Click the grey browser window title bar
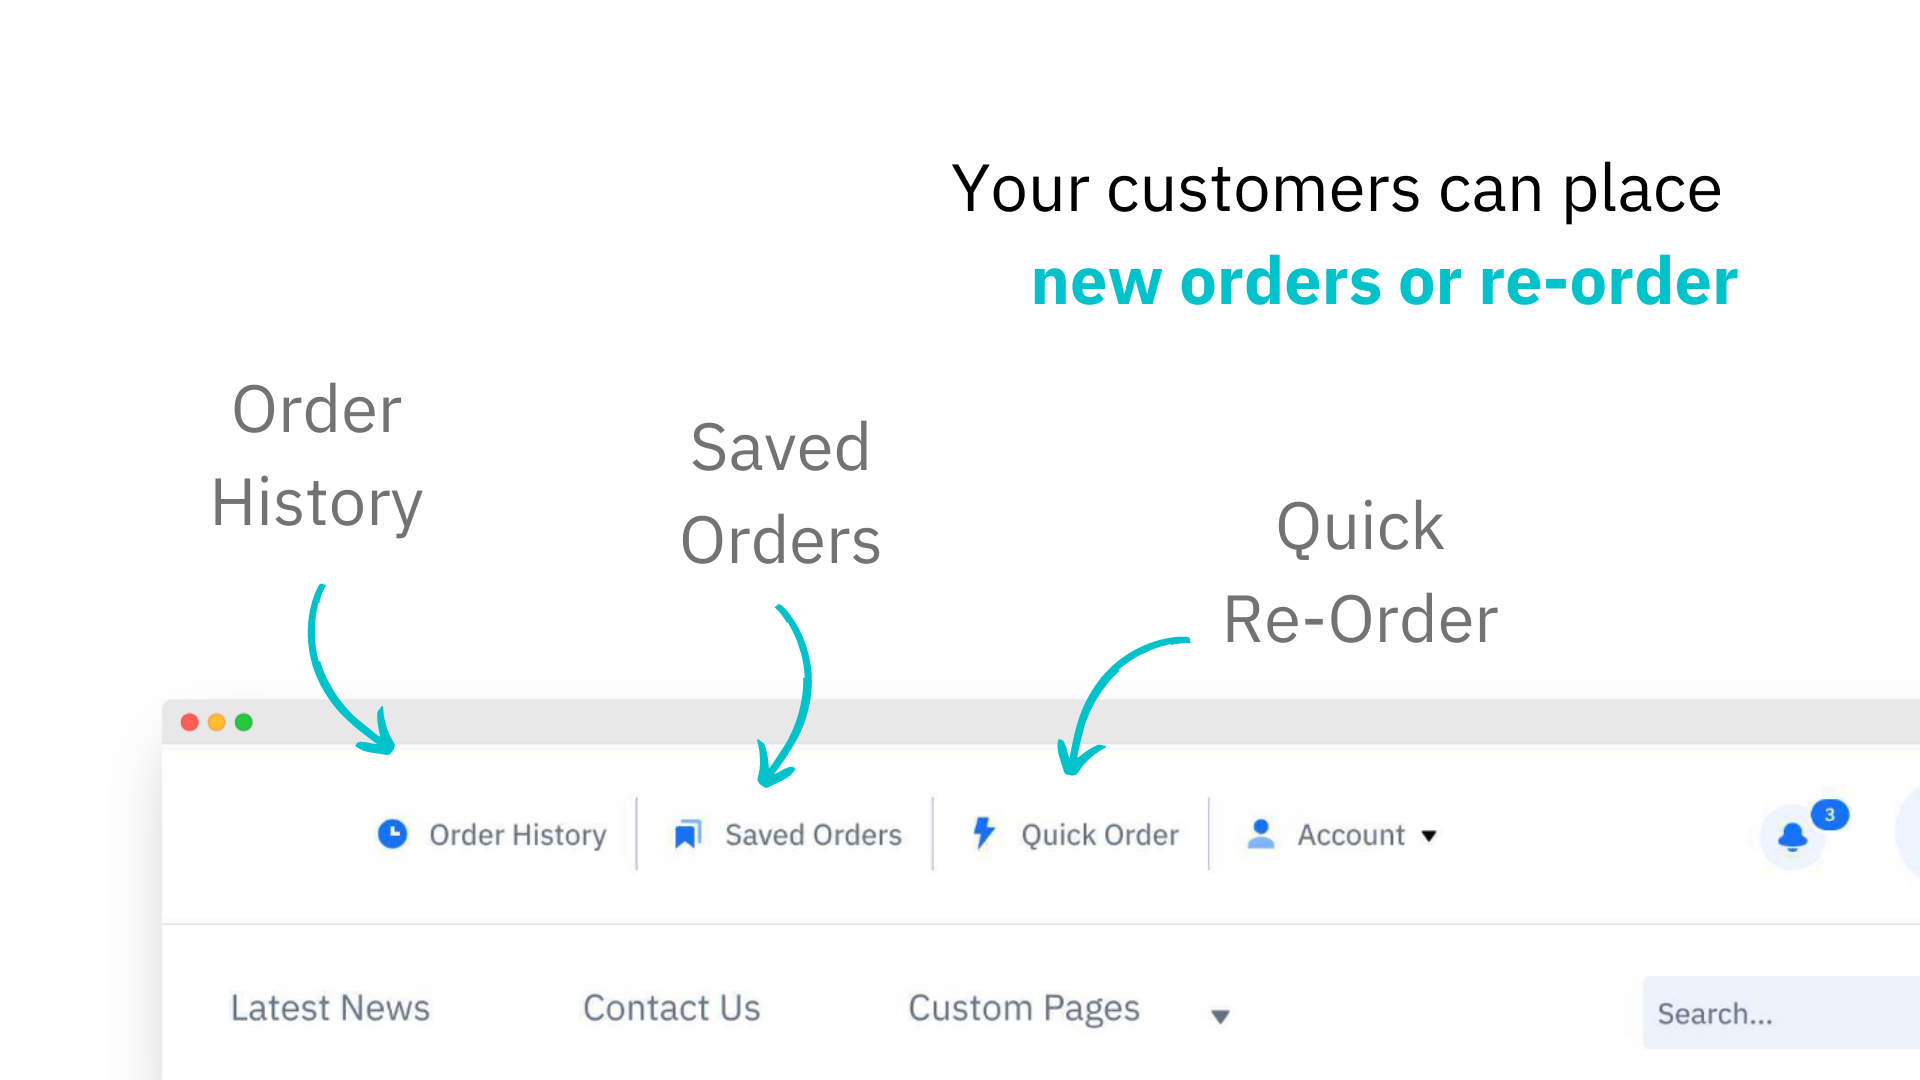Viewport: 1920px width, 1080px height. click(x=1000, y=722)
